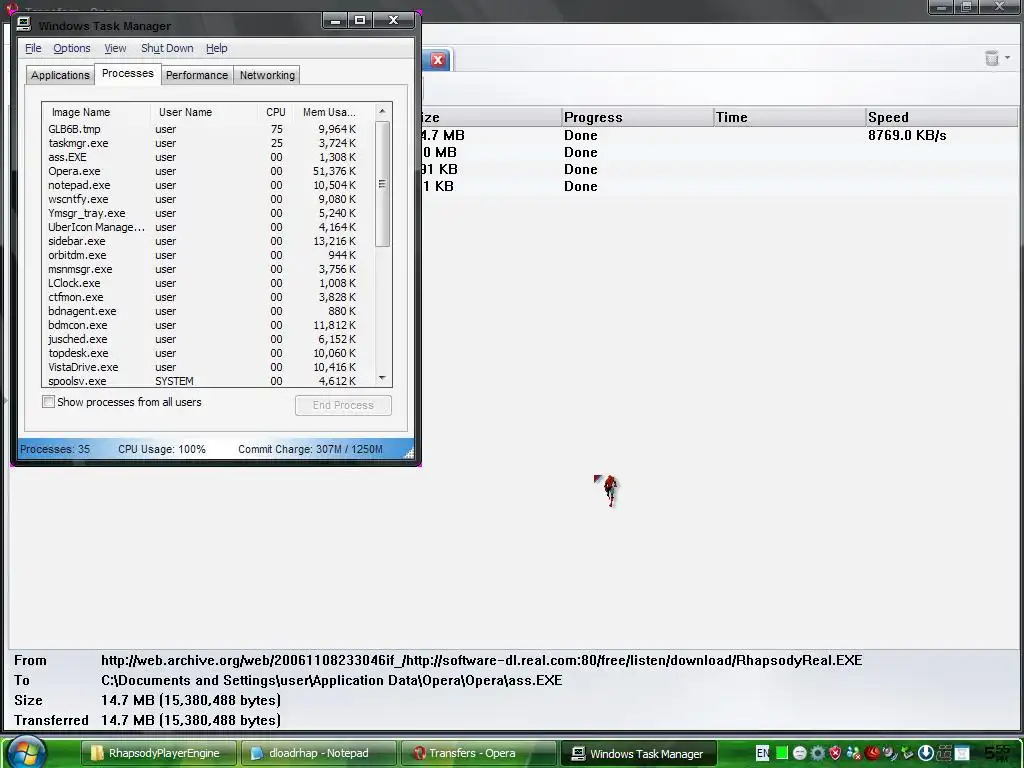This screenshot has width=1024, height=768.
Task: Select the Opera.exe process
Action: (208, 171)
